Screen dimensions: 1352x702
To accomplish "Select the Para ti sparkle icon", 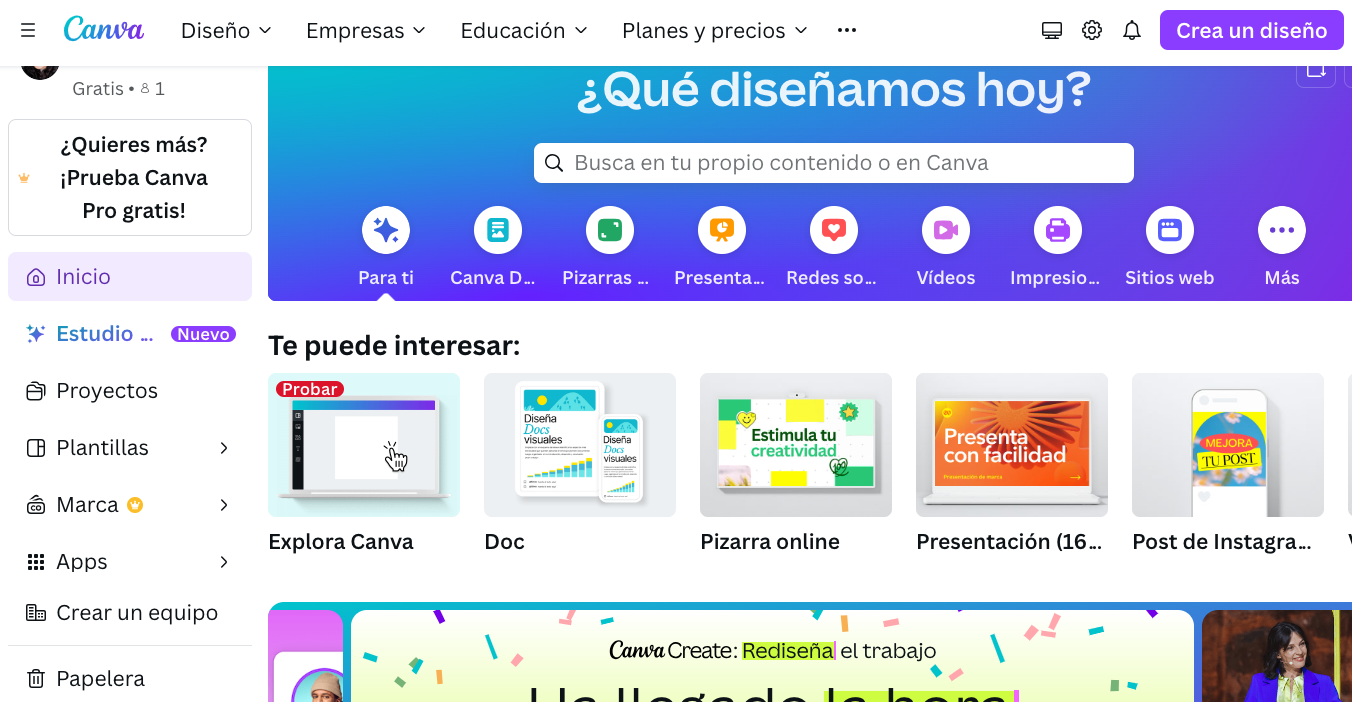I will 386,230.
